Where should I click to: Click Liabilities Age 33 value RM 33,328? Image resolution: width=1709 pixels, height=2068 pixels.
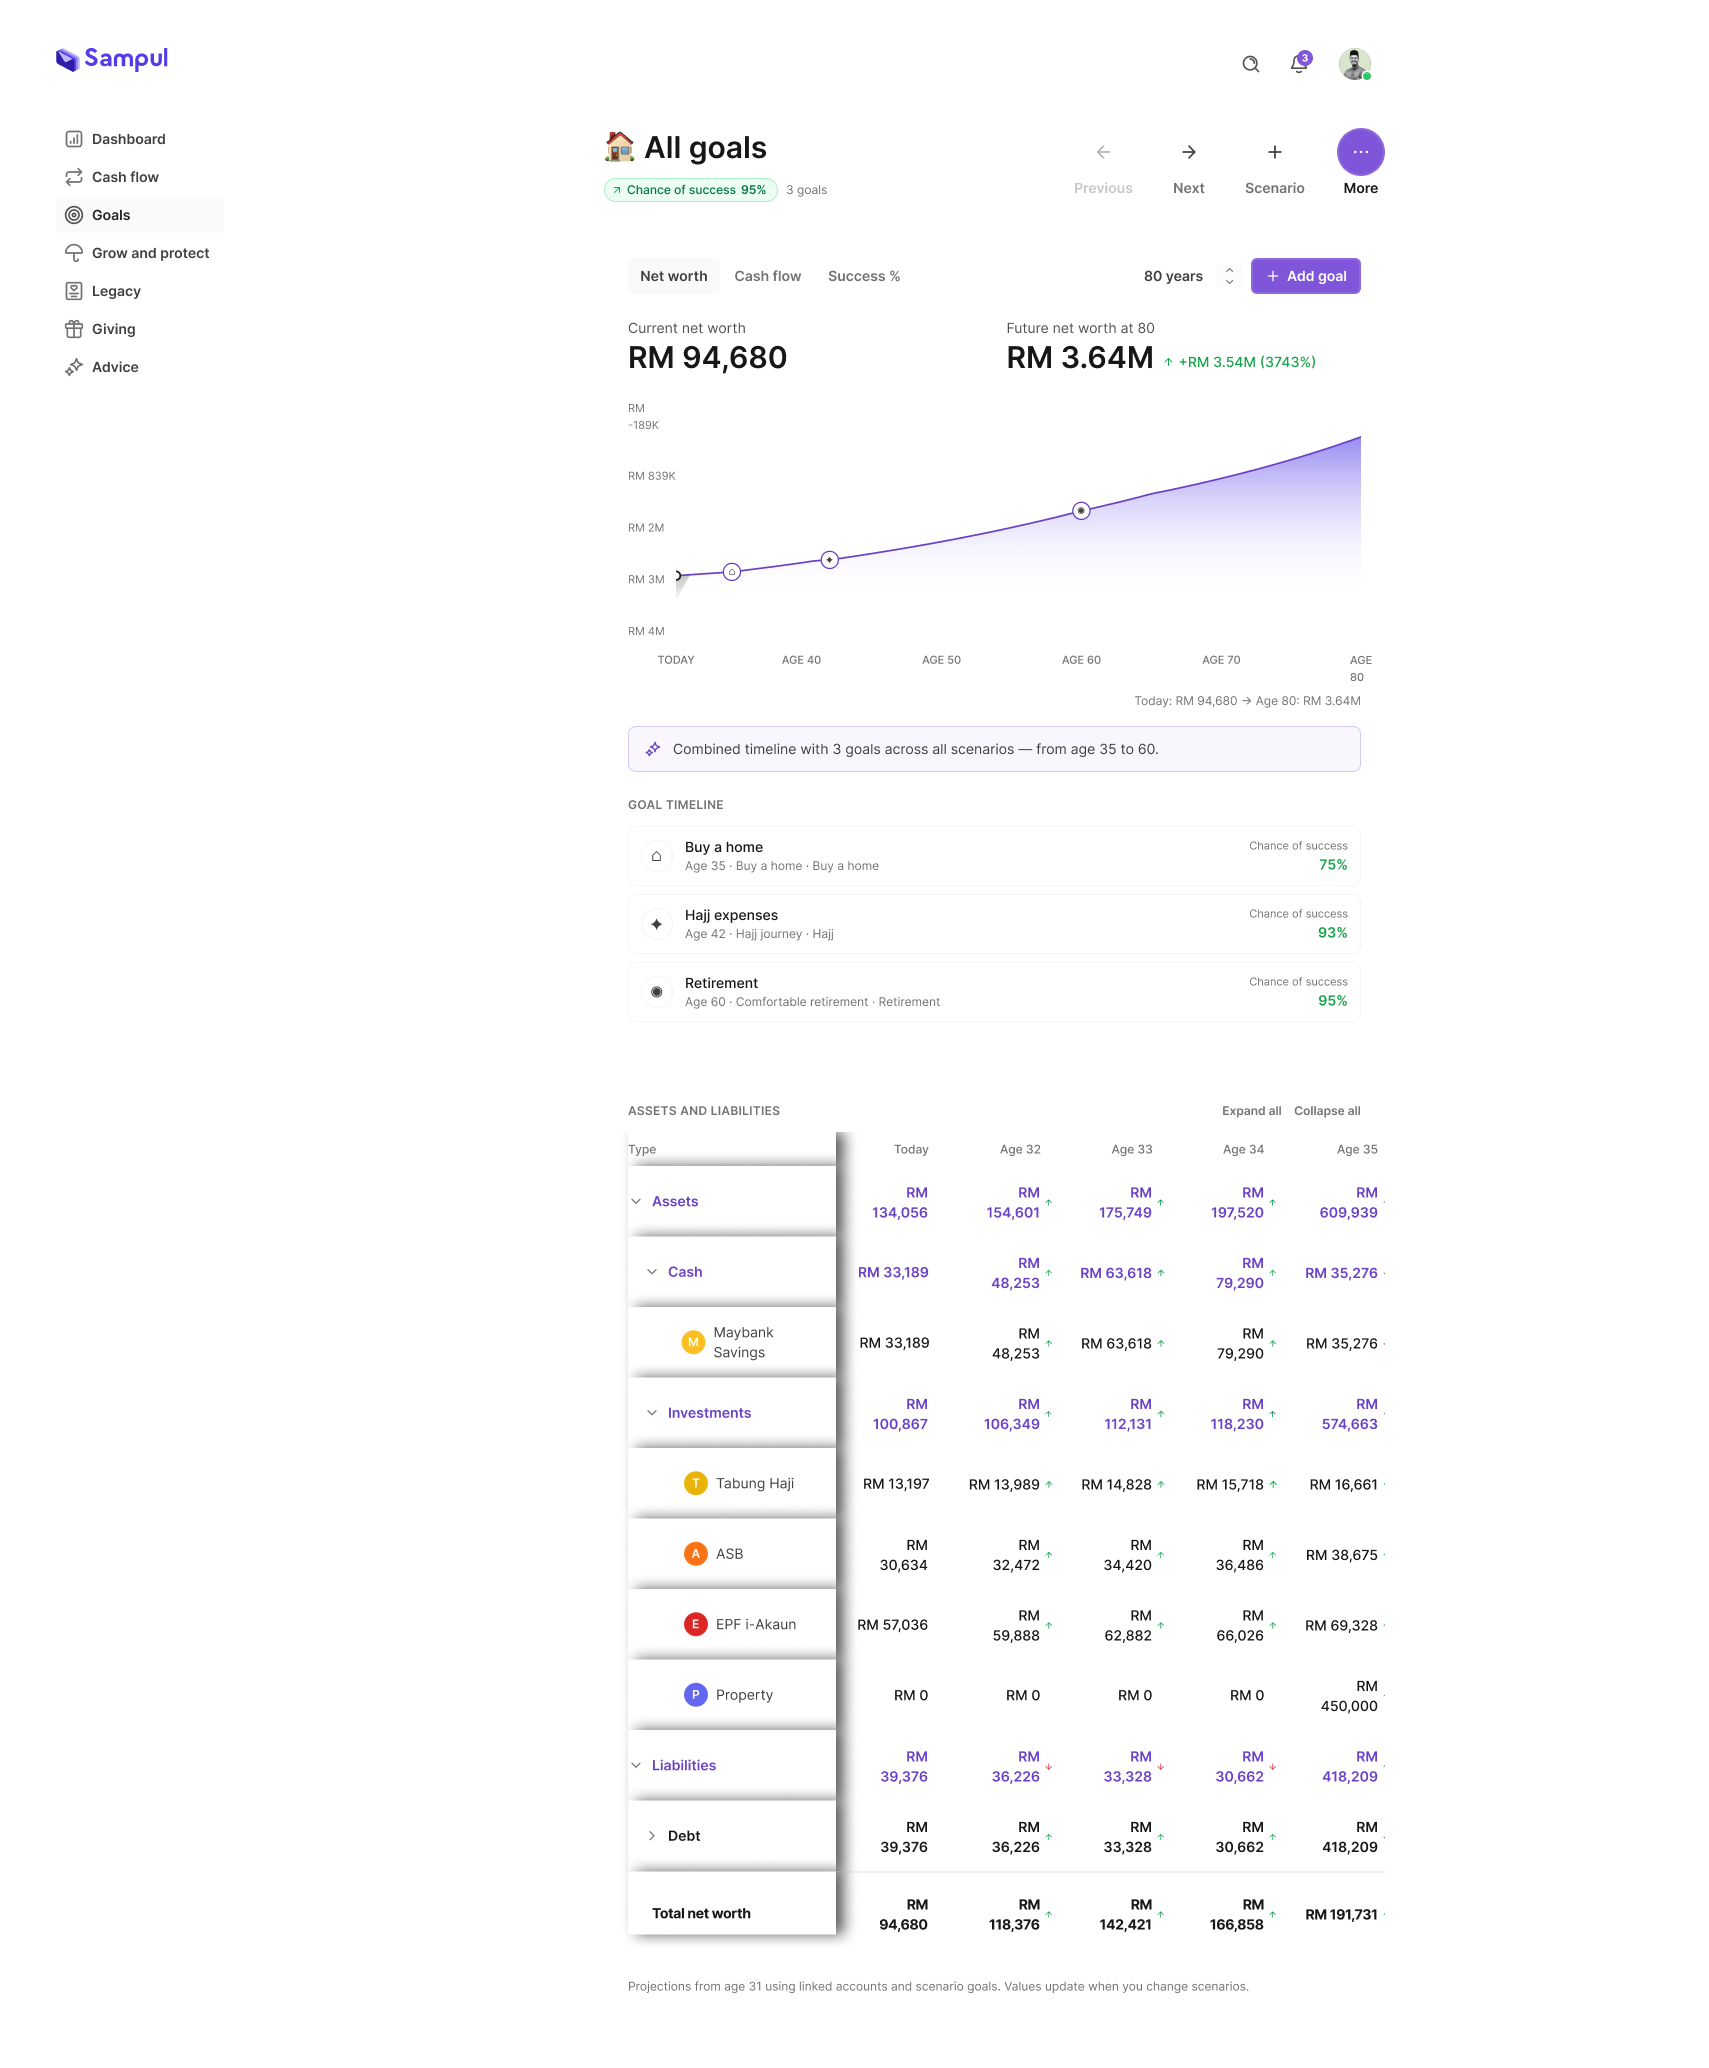click(x=1128, y=1766)
